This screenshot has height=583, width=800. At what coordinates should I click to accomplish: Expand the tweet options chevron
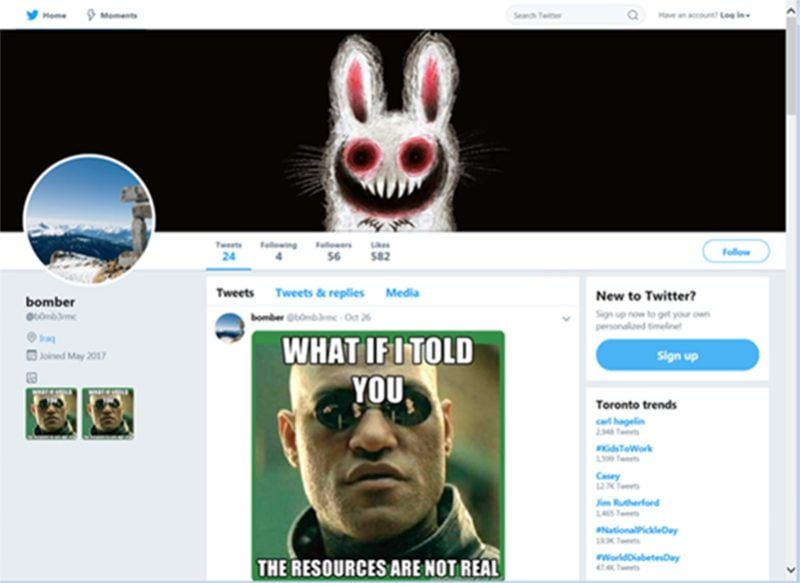566,319
